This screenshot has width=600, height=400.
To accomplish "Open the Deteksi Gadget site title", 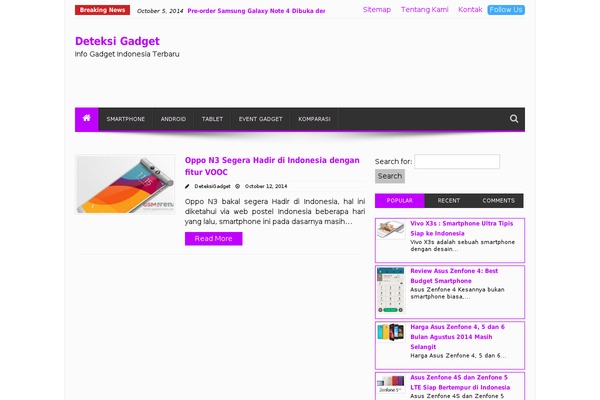I will (117, 41).
